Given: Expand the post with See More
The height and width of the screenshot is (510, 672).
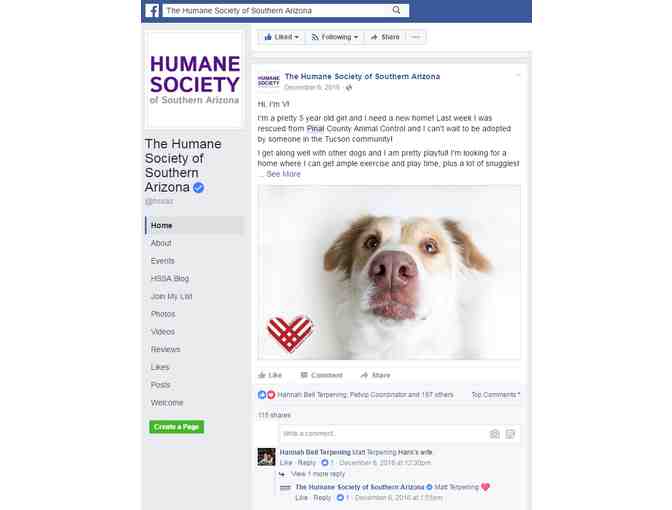Looking at the screenshot, I should pos(283,174).
